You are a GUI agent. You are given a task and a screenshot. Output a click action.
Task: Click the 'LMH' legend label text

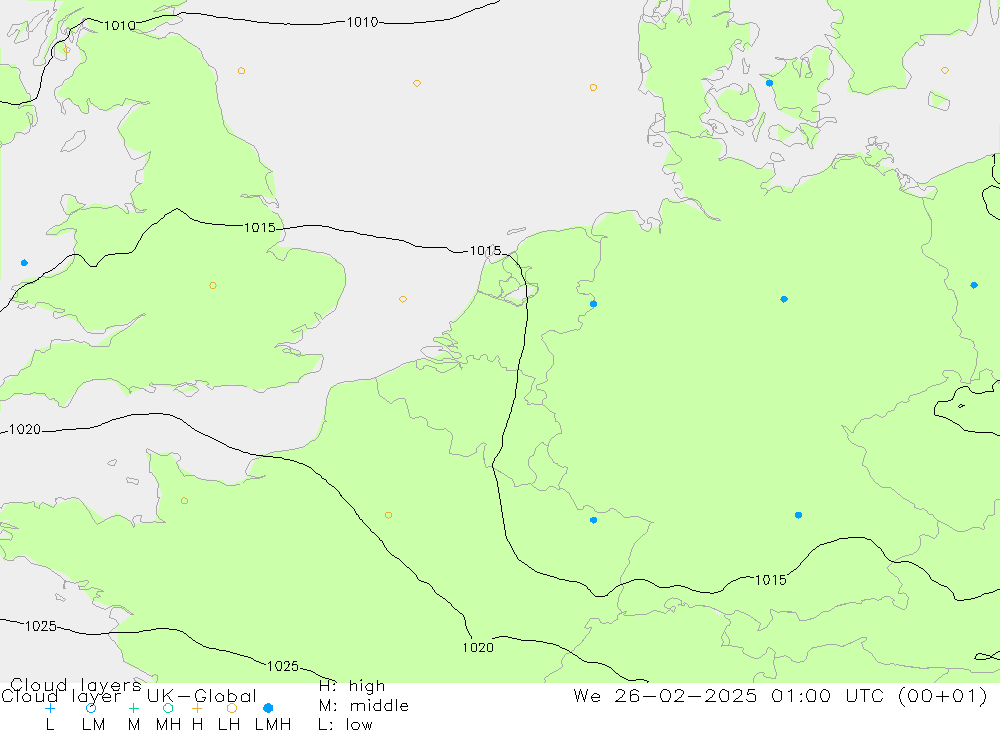(273, 725)
